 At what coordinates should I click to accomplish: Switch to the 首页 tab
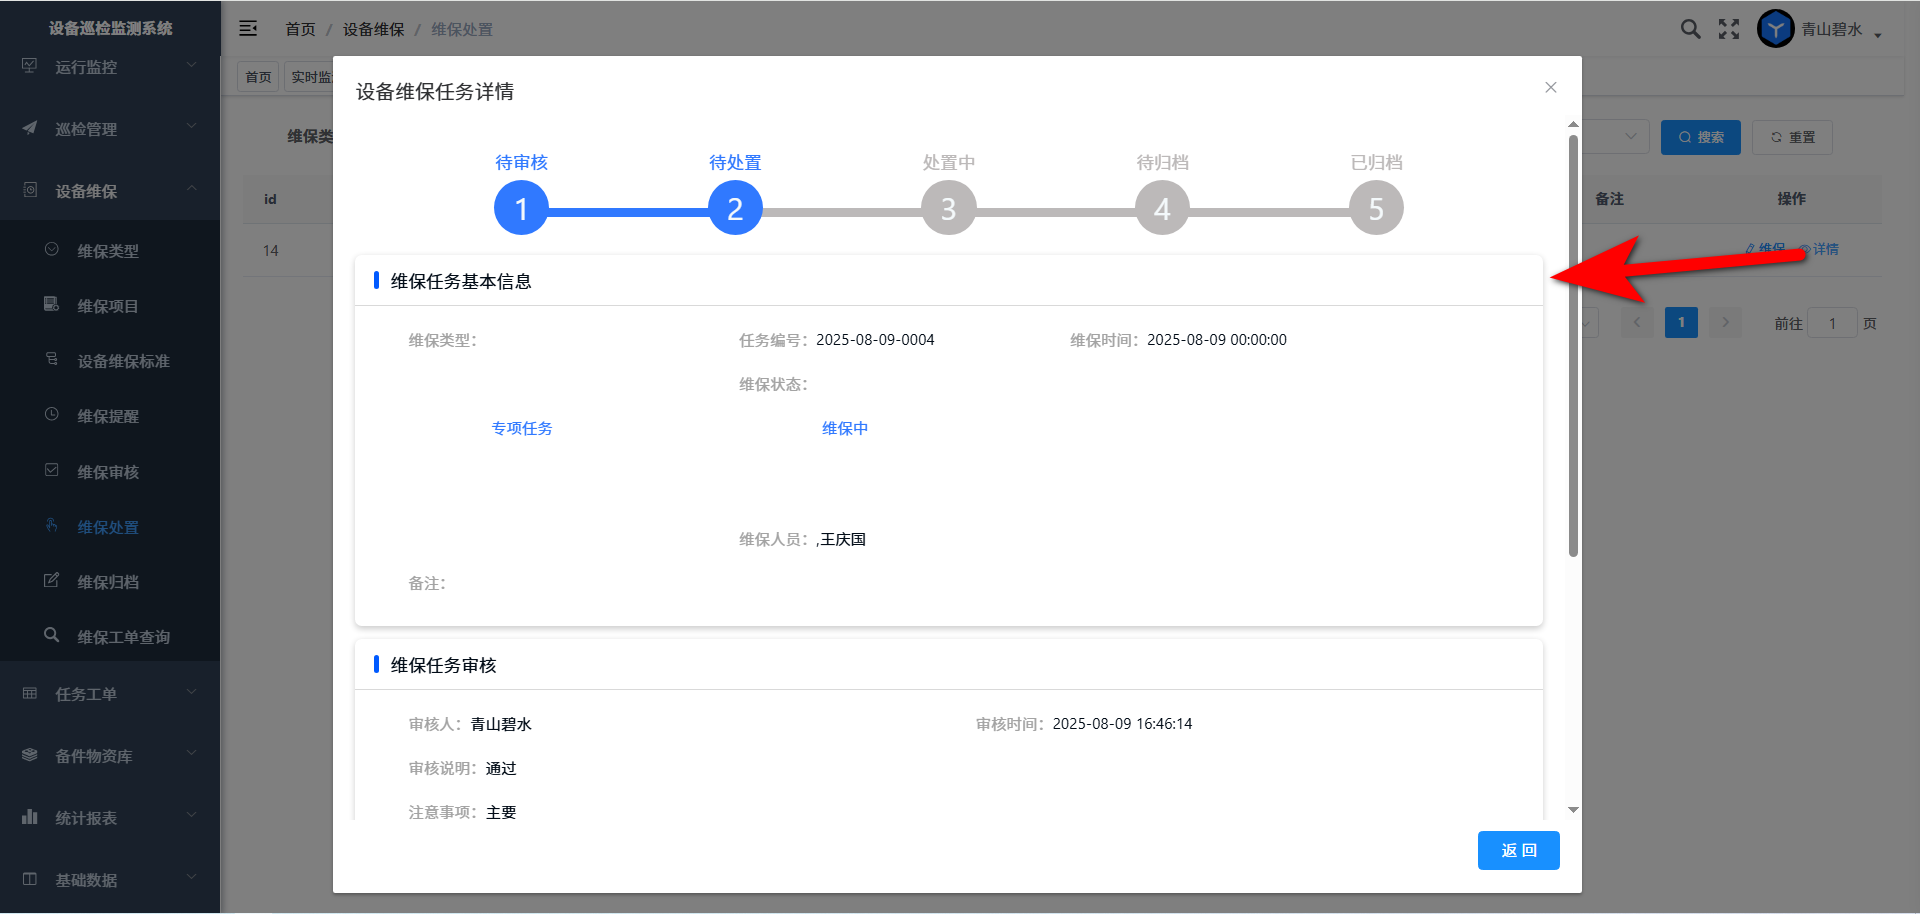point(258,77)
